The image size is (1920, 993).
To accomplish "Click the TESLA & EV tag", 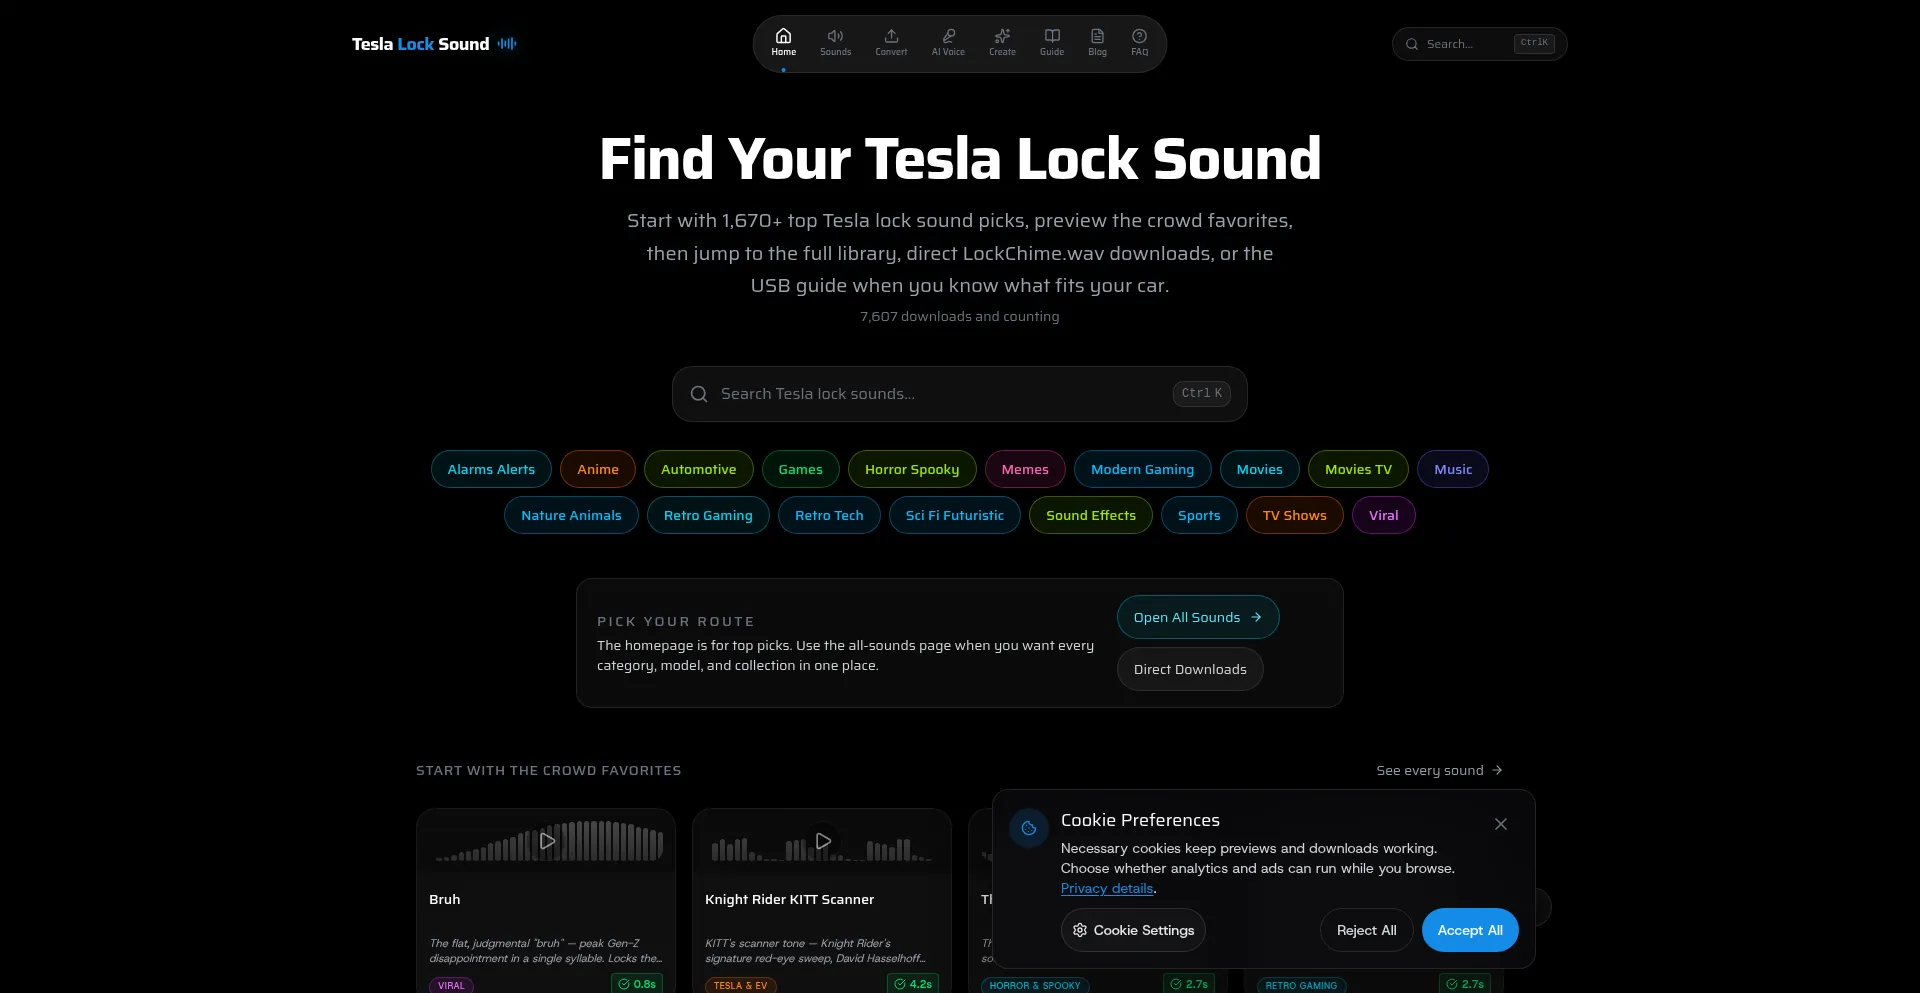I will pos(740,985).
